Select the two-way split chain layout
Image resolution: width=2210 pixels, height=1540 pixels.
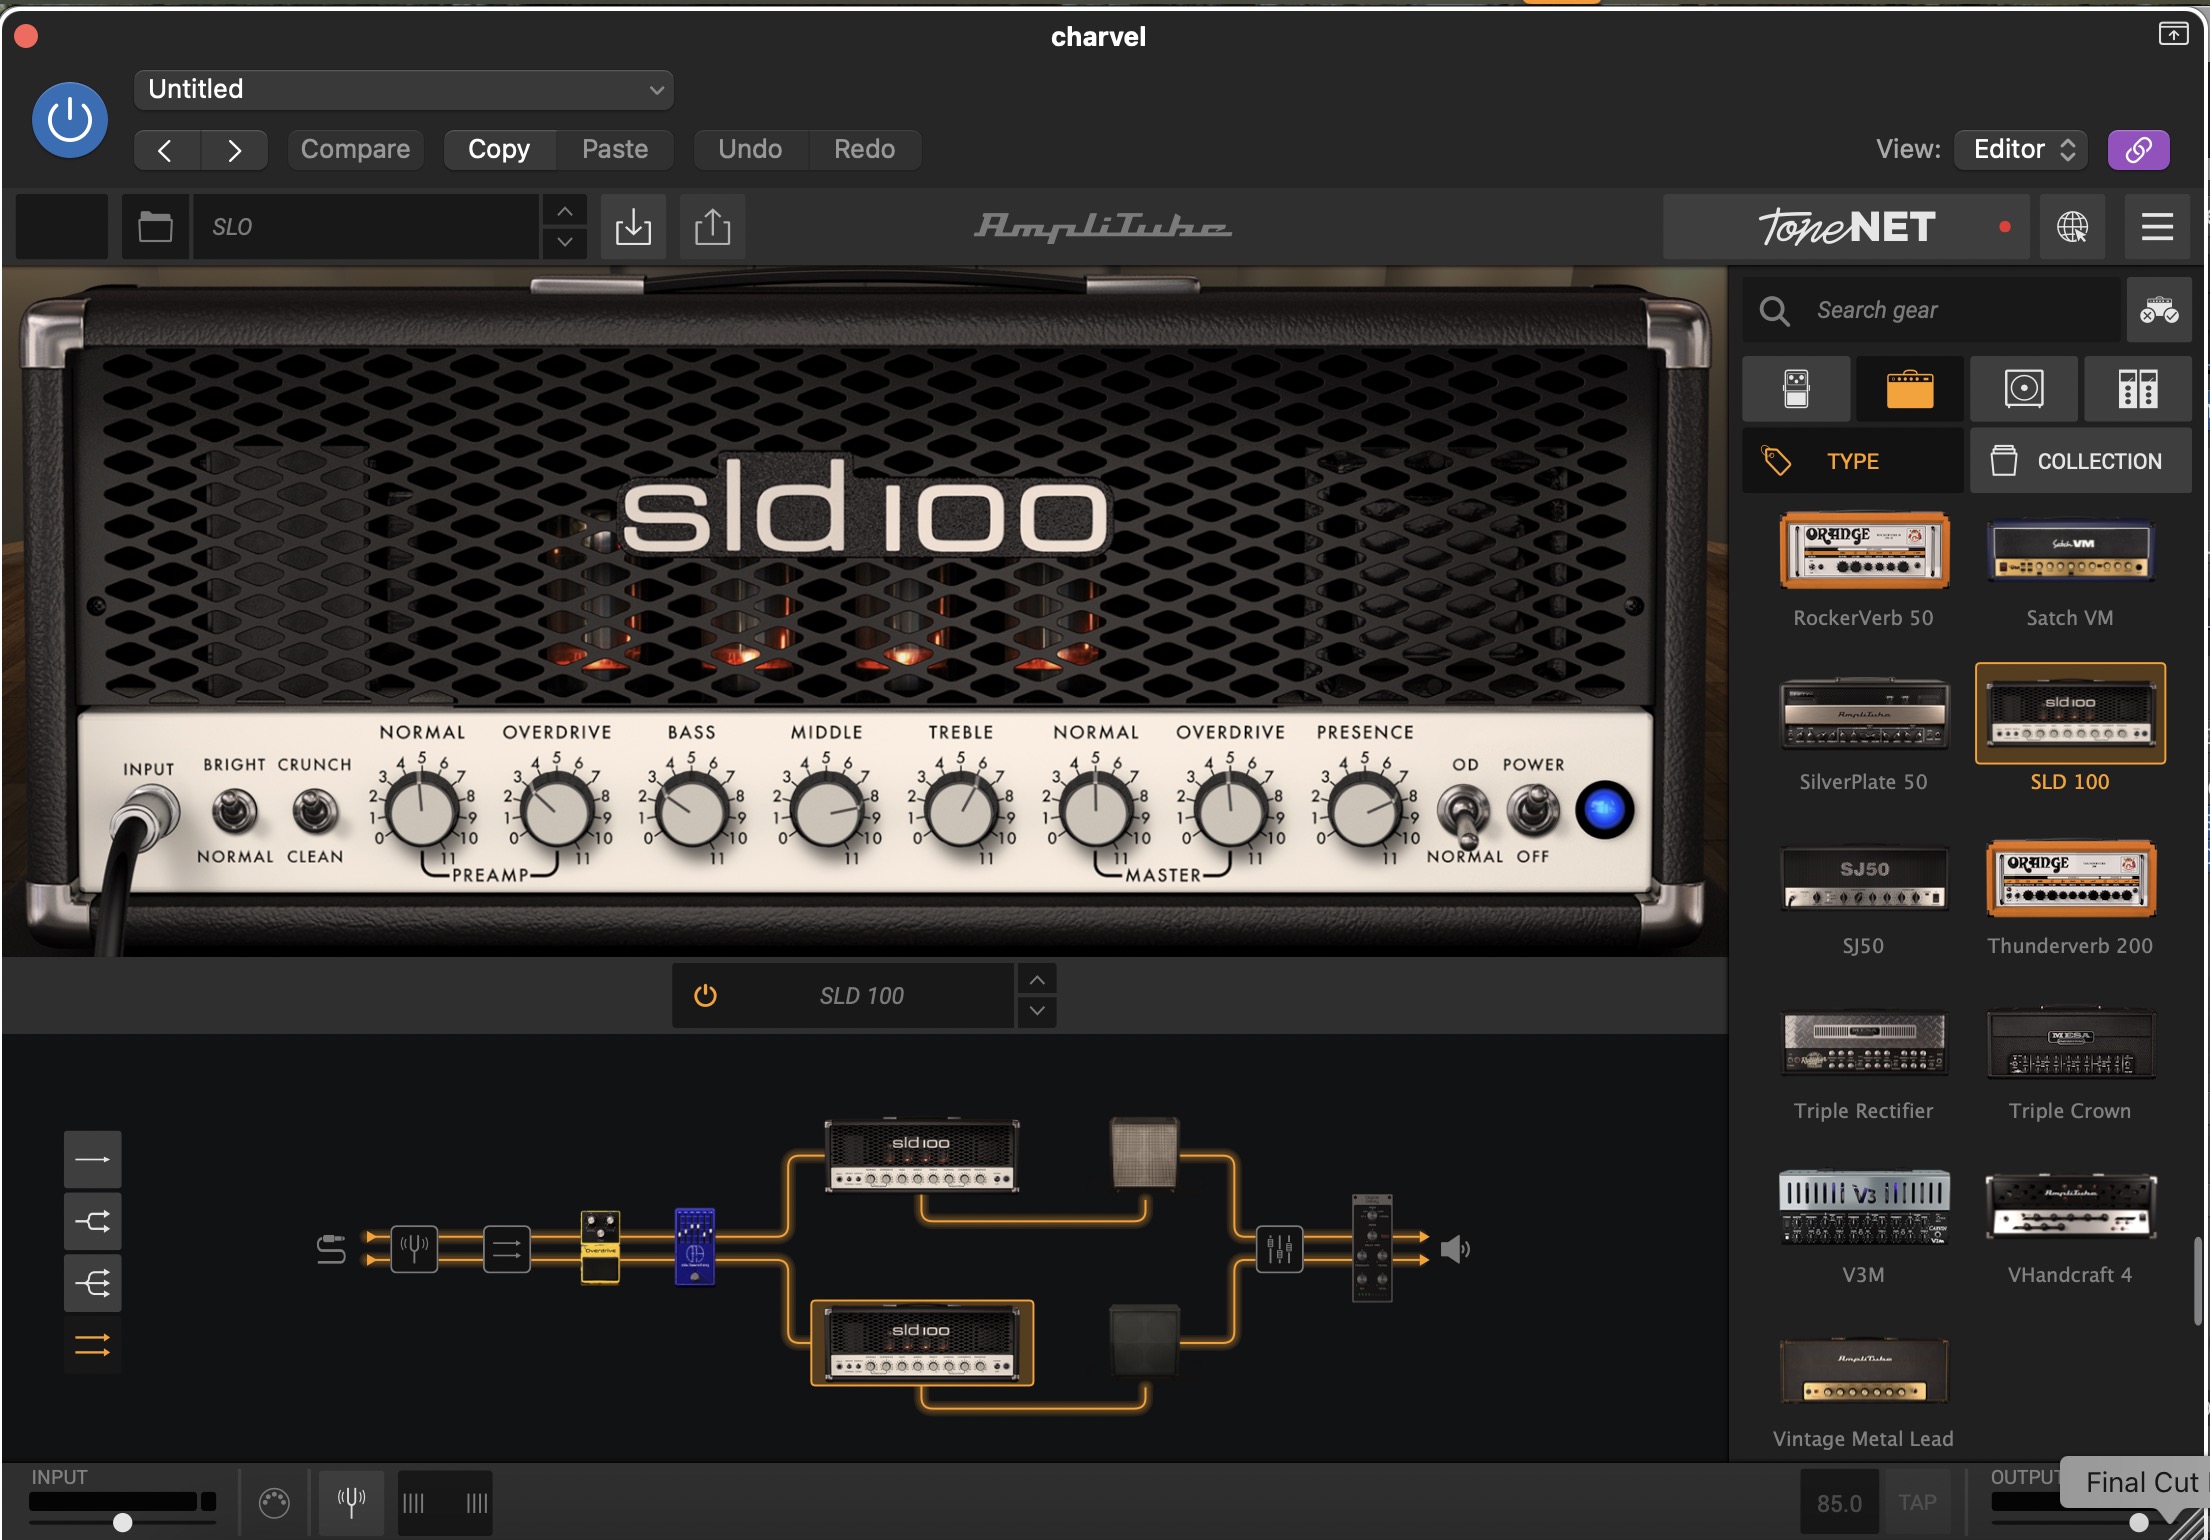tap(93, 1221)
